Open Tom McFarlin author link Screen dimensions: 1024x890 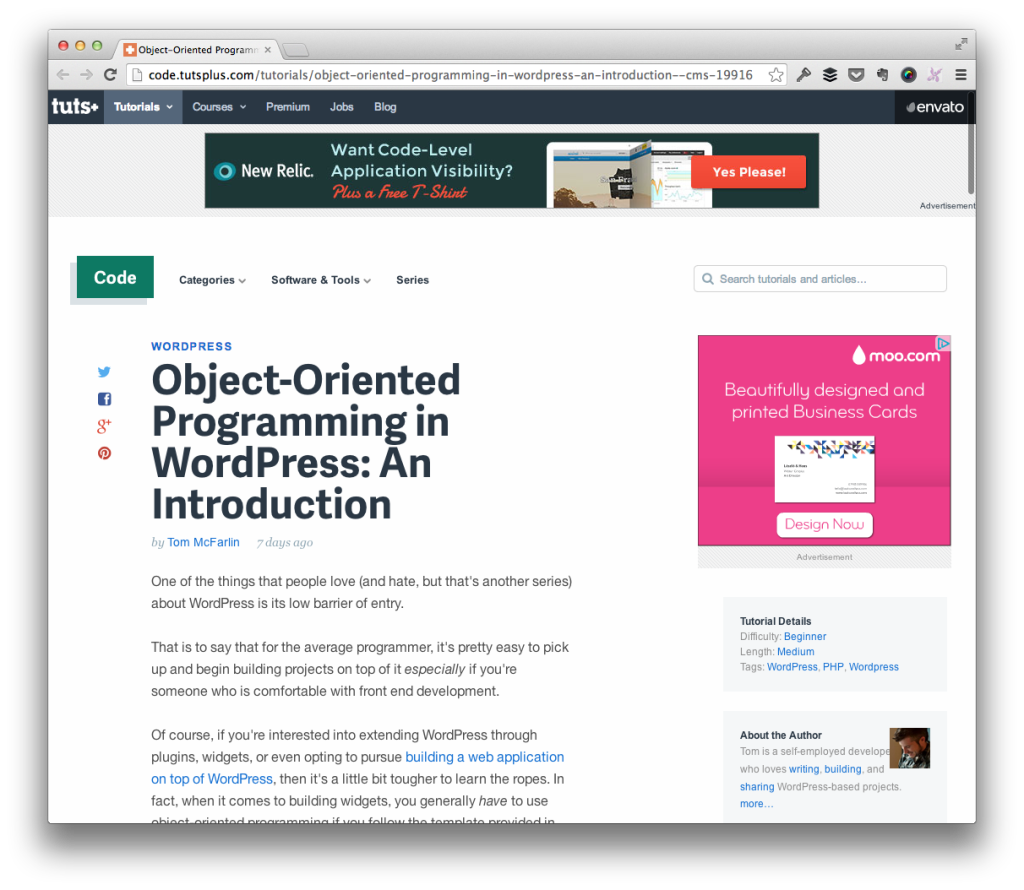click(x=203, y=542)
